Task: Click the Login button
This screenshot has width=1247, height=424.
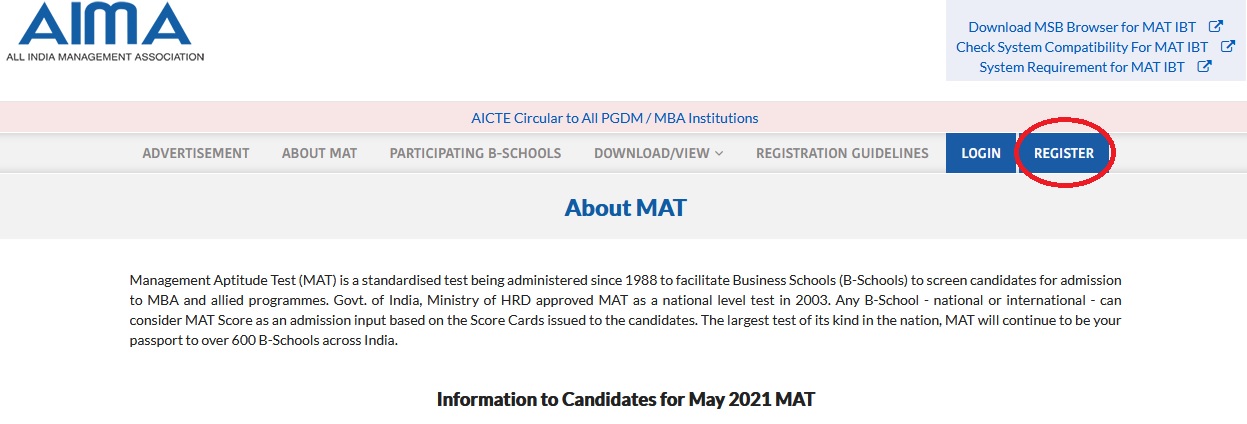Action: pyautogui.click(x=981, y=153)
